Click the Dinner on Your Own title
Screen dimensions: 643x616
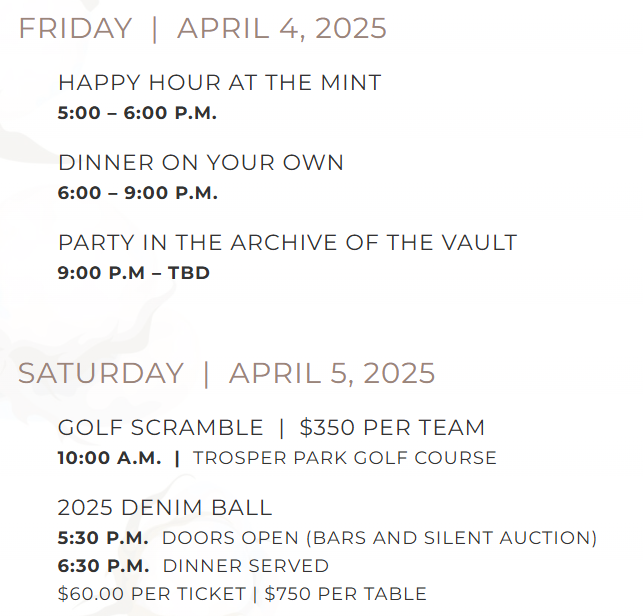201,162
